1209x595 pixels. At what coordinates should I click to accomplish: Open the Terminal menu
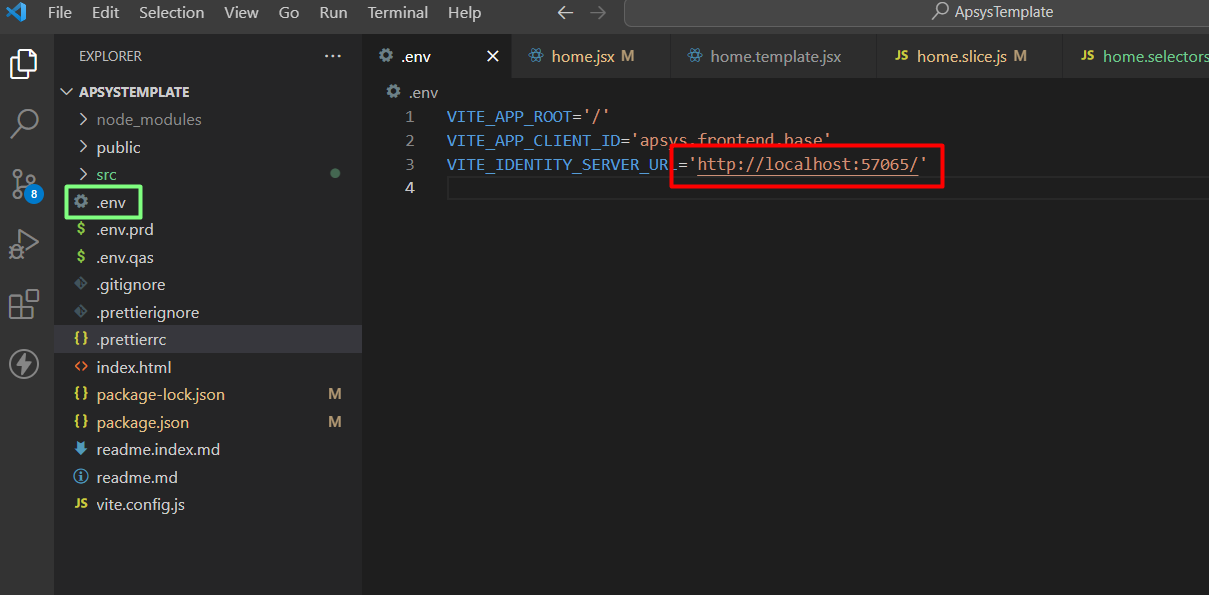tap(397, 13)
